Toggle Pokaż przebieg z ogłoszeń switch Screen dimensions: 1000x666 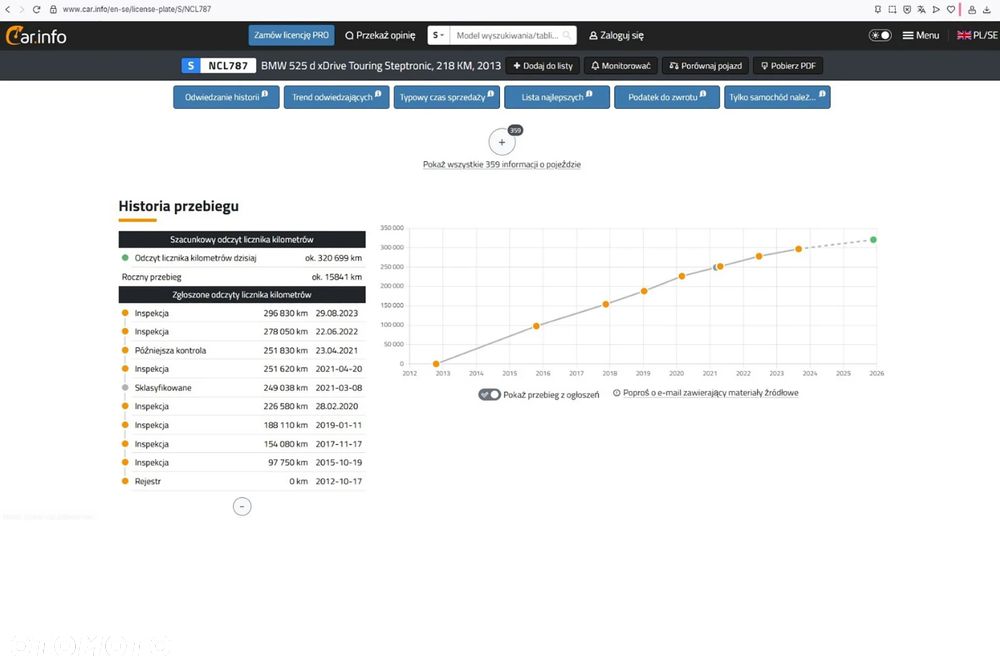[x=489, y=394]
